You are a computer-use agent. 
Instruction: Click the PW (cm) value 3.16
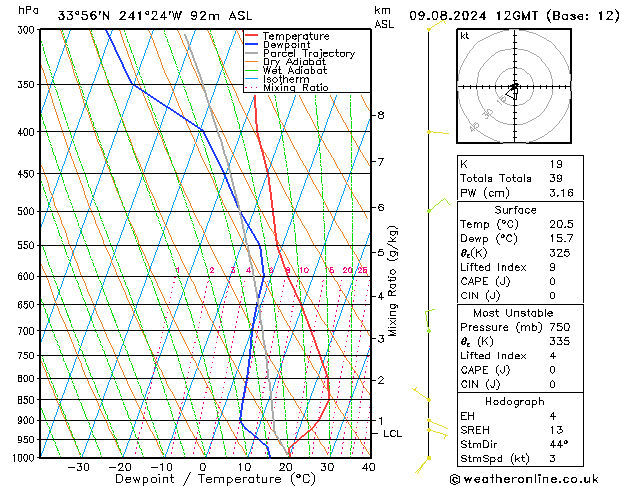(x=561, y=193)
